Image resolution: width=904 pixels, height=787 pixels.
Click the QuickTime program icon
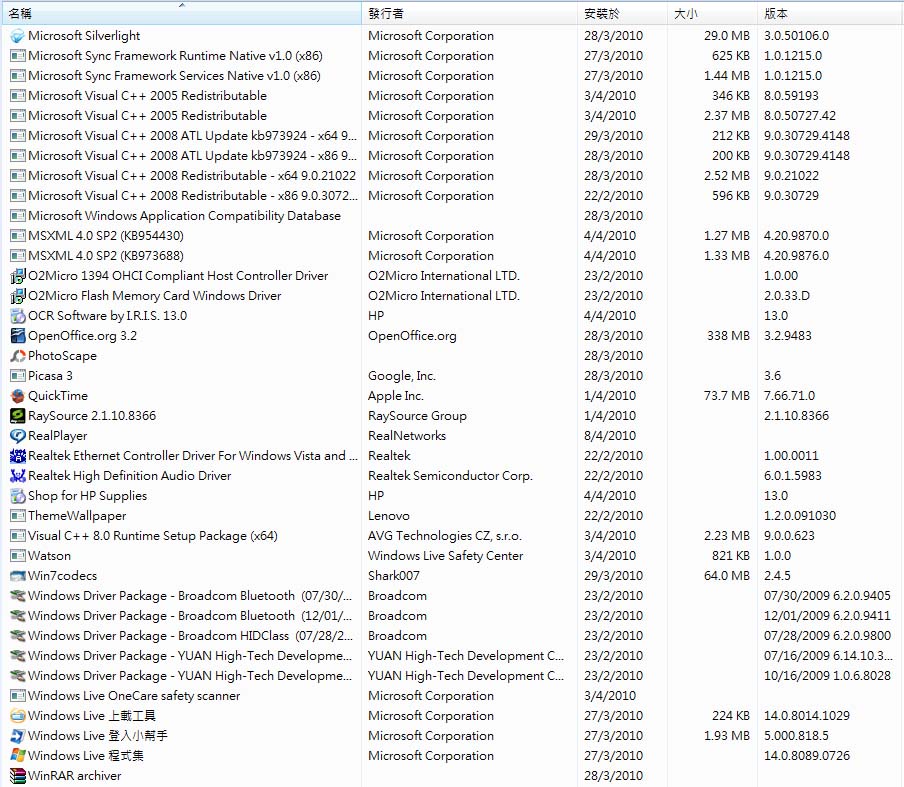coord(17,396)
